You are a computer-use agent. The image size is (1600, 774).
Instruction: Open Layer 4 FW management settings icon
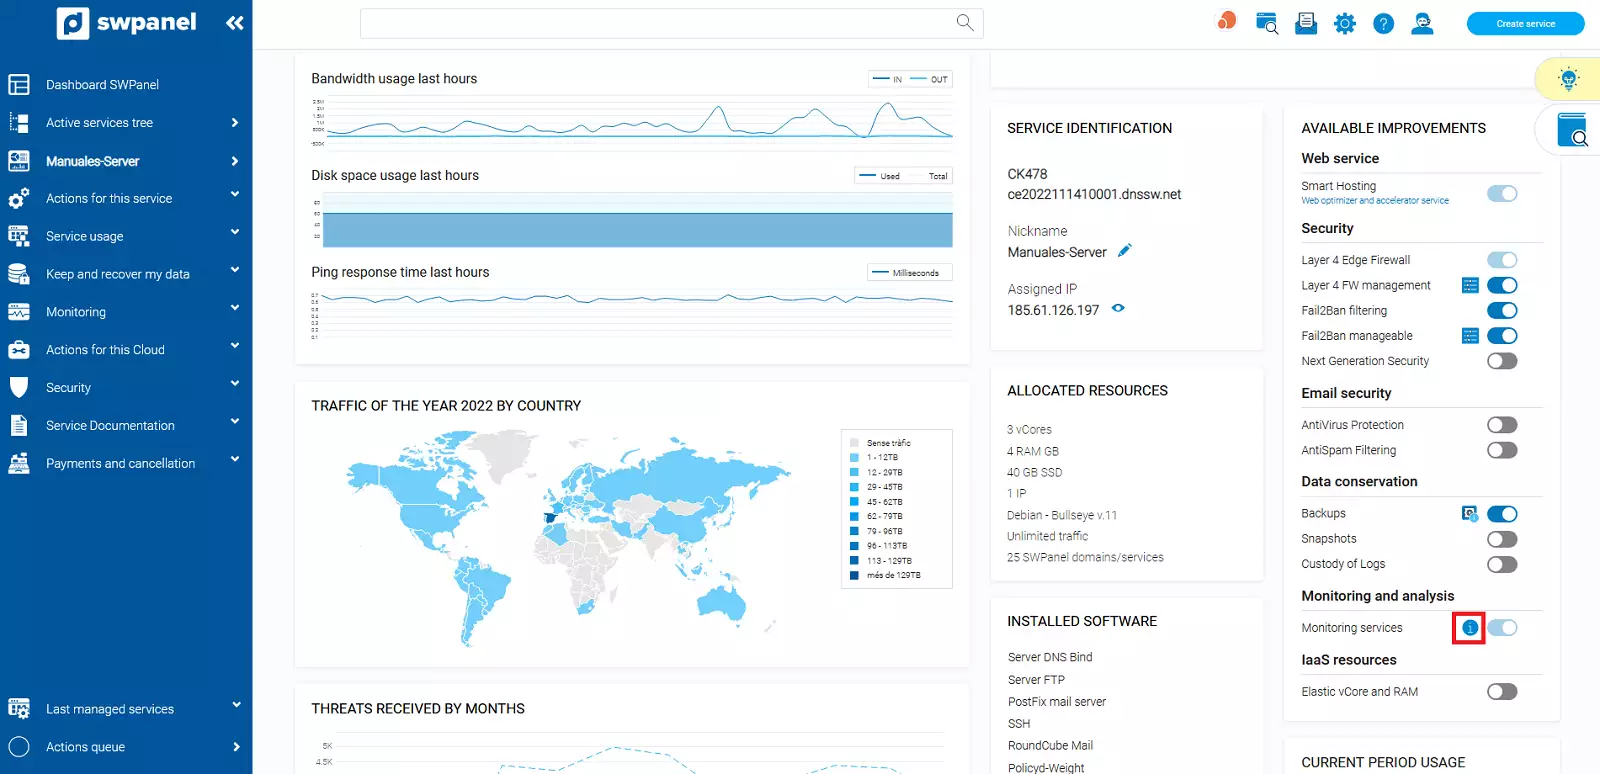[x=1470, y=286]
